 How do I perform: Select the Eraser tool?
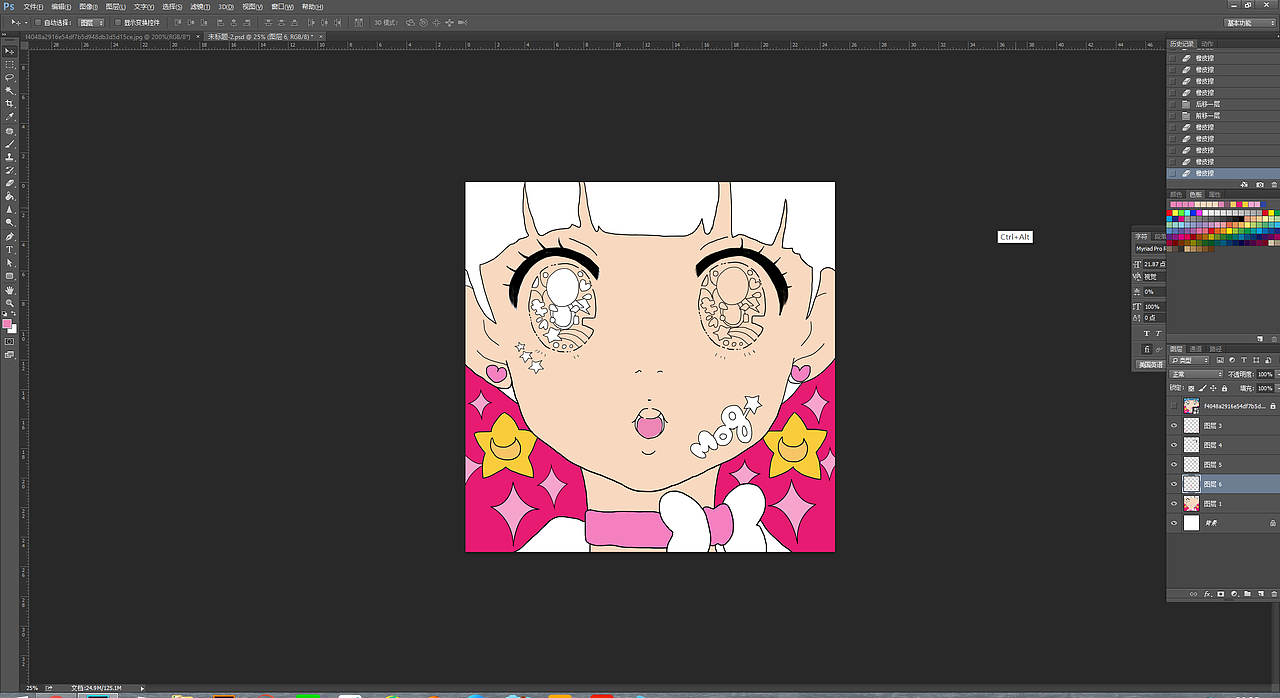(10, 183)
